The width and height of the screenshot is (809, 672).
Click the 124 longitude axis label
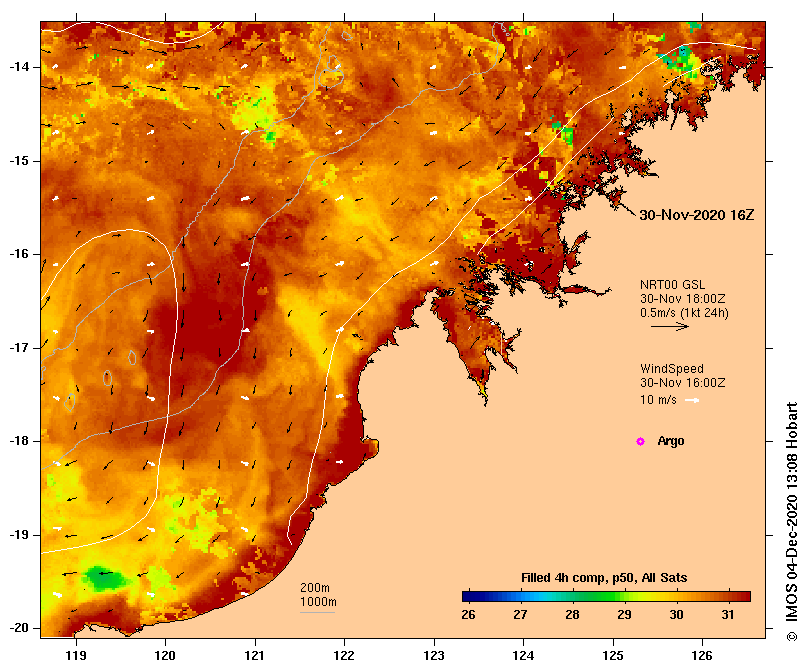524,656
